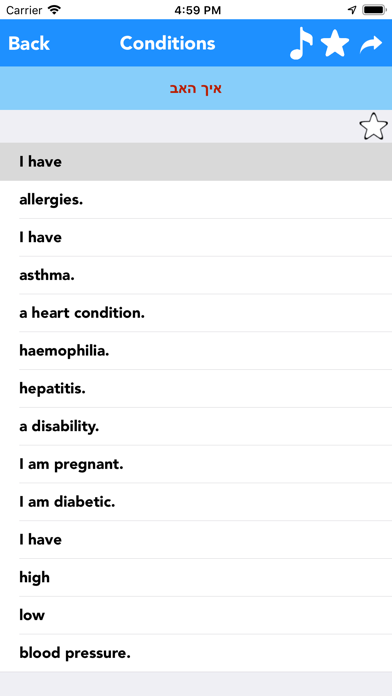Choose 'I am pregnant.' phrase
Viewport: 392px width, 696px height.
click(196, 464)
